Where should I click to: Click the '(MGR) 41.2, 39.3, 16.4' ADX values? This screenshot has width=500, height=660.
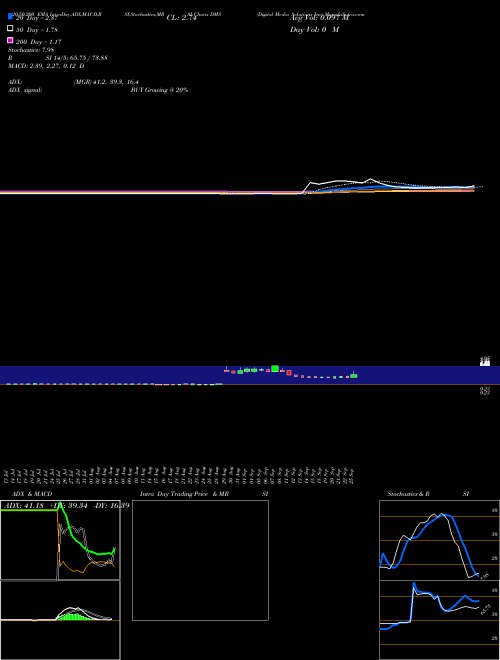[106, 82]
